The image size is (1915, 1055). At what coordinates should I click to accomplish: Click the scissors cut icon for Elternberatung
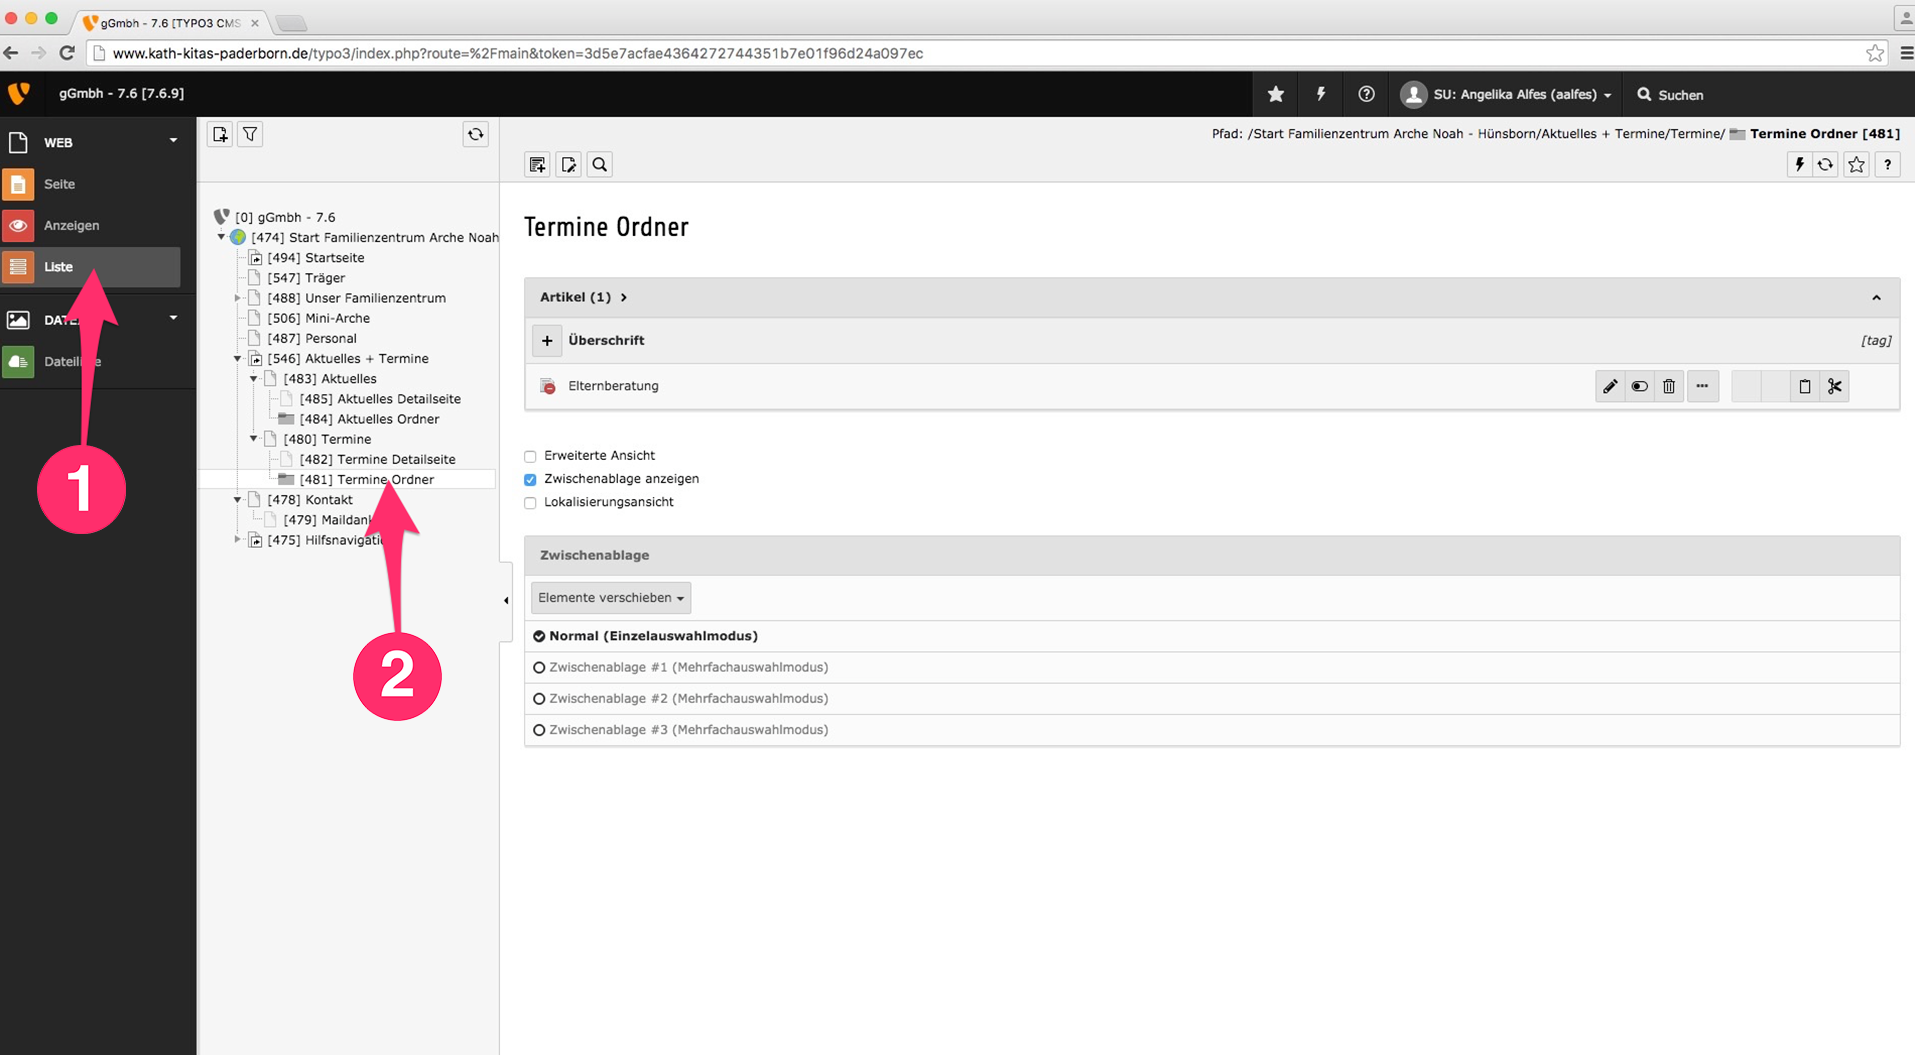[x=1834, y=386]
